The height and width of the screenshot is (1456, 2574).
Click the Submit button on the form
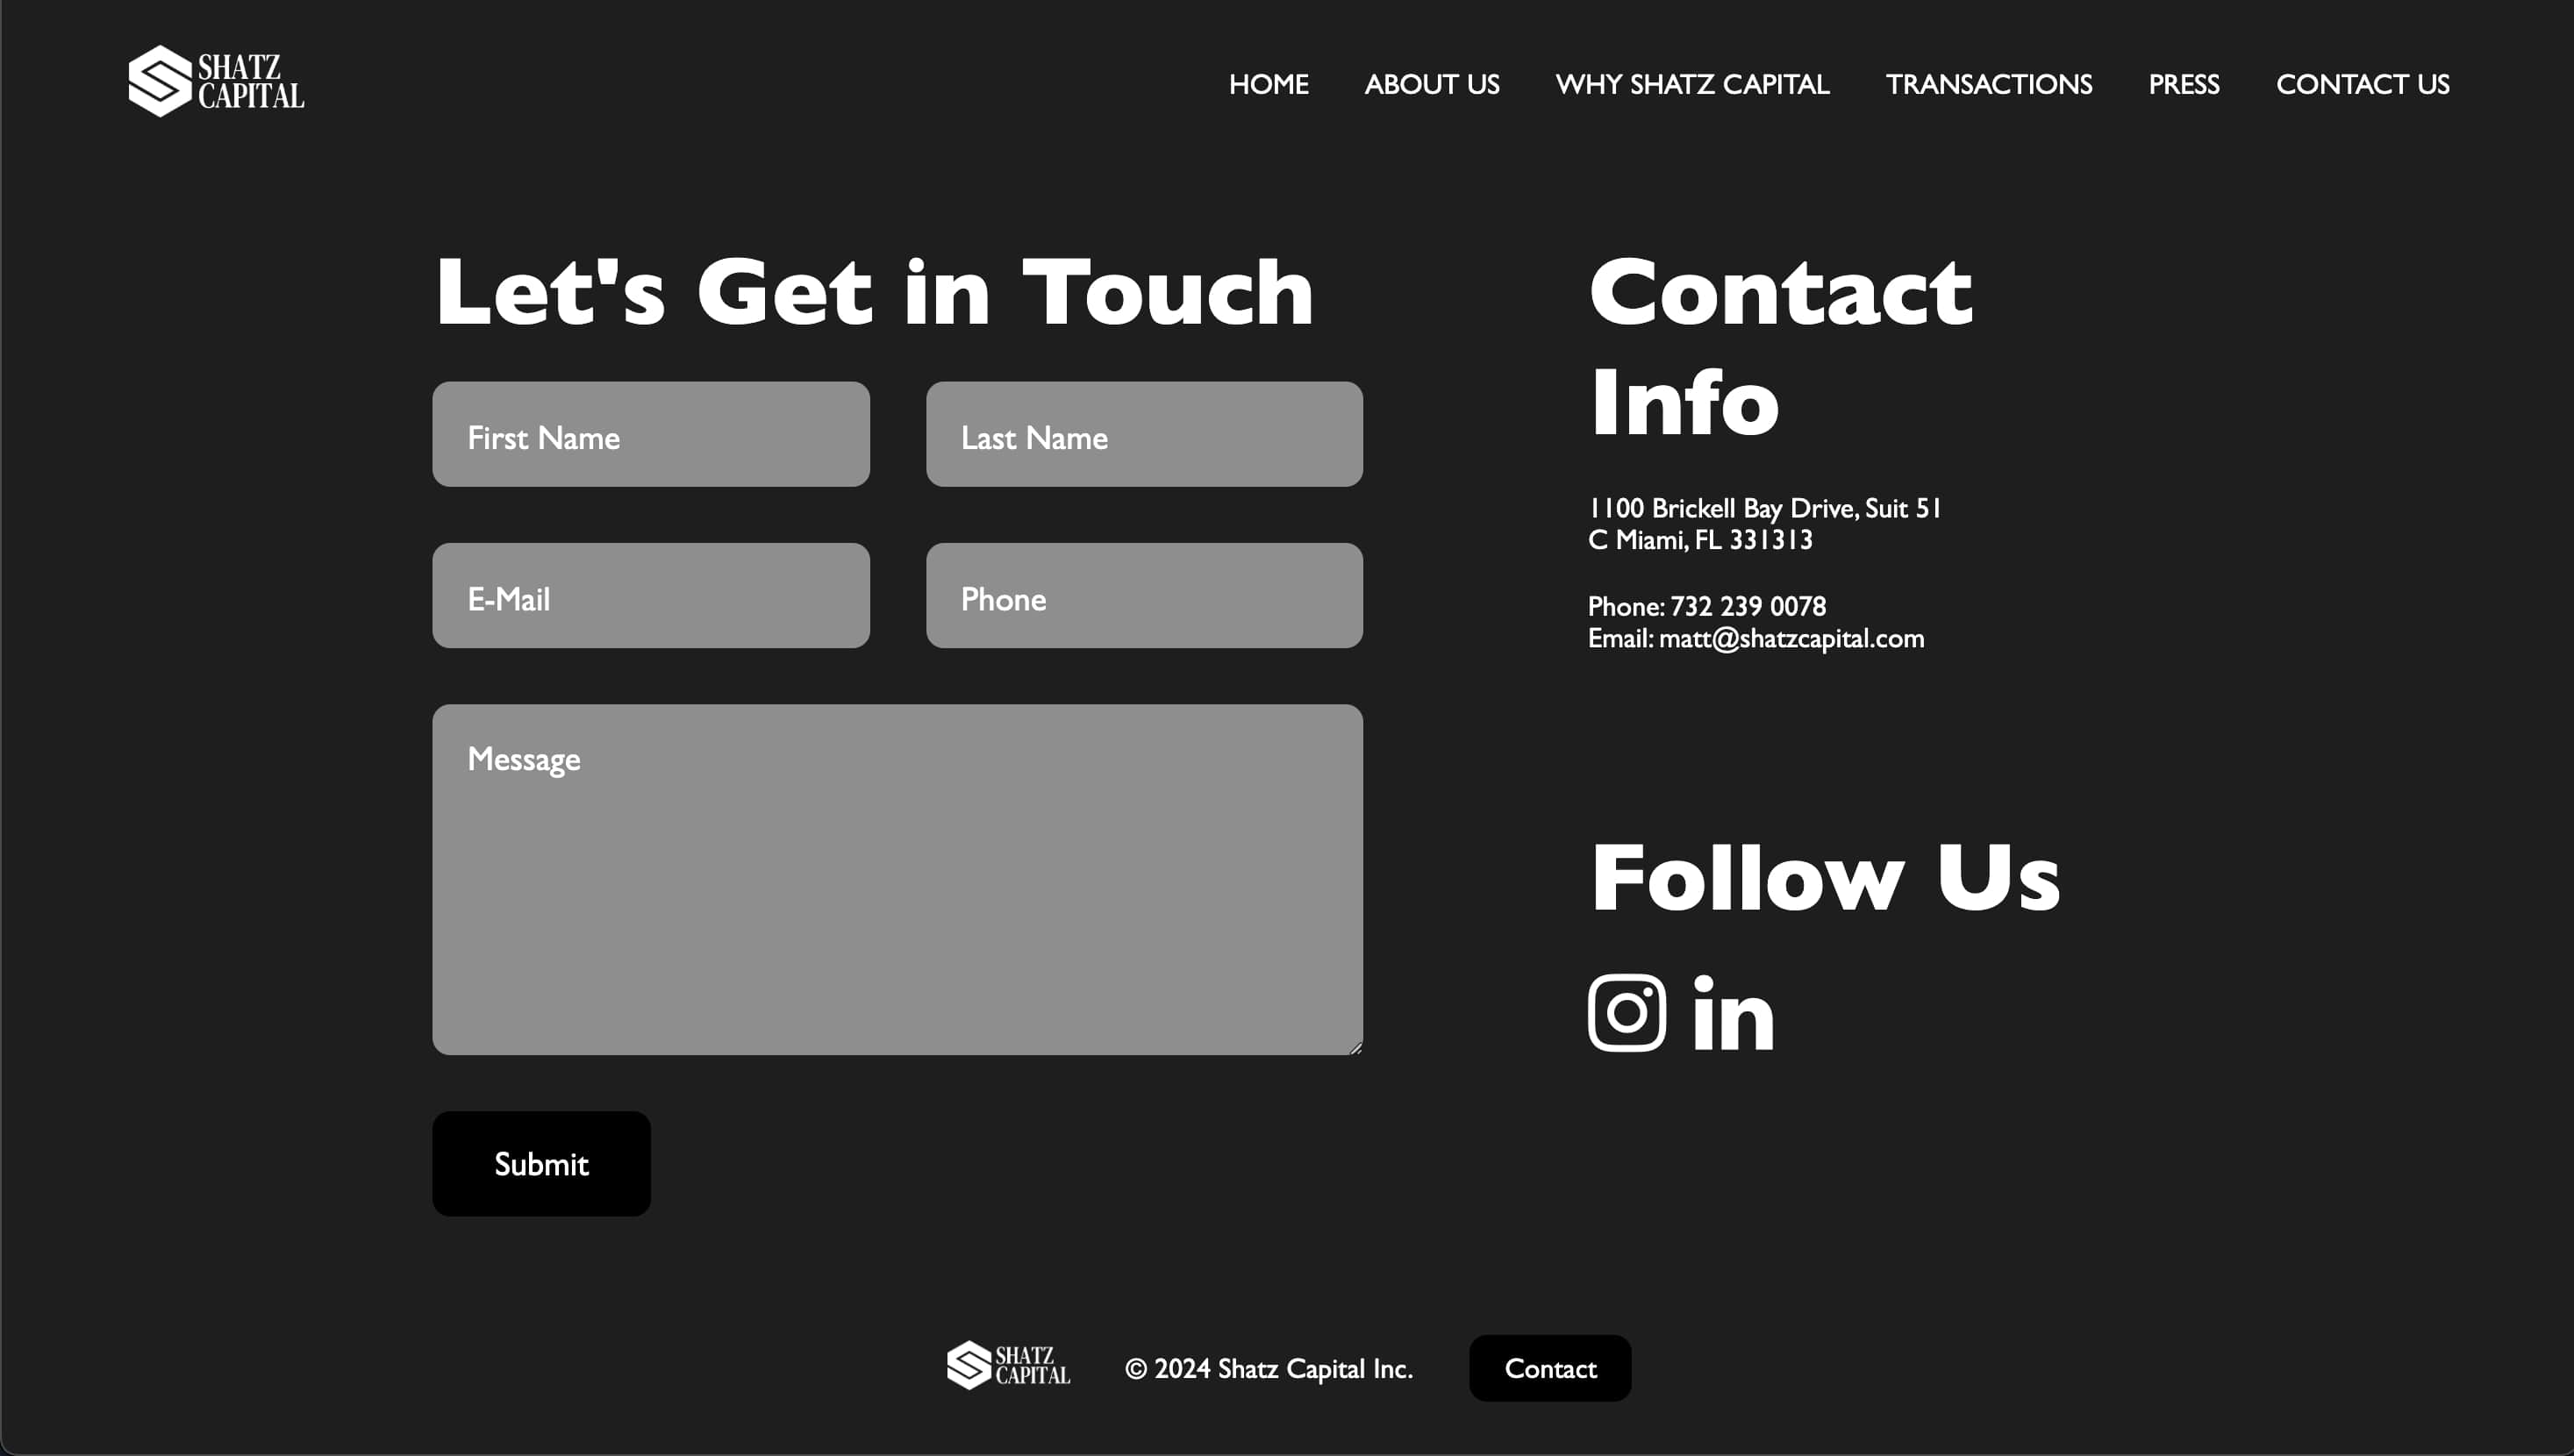tap(541, 1163)
